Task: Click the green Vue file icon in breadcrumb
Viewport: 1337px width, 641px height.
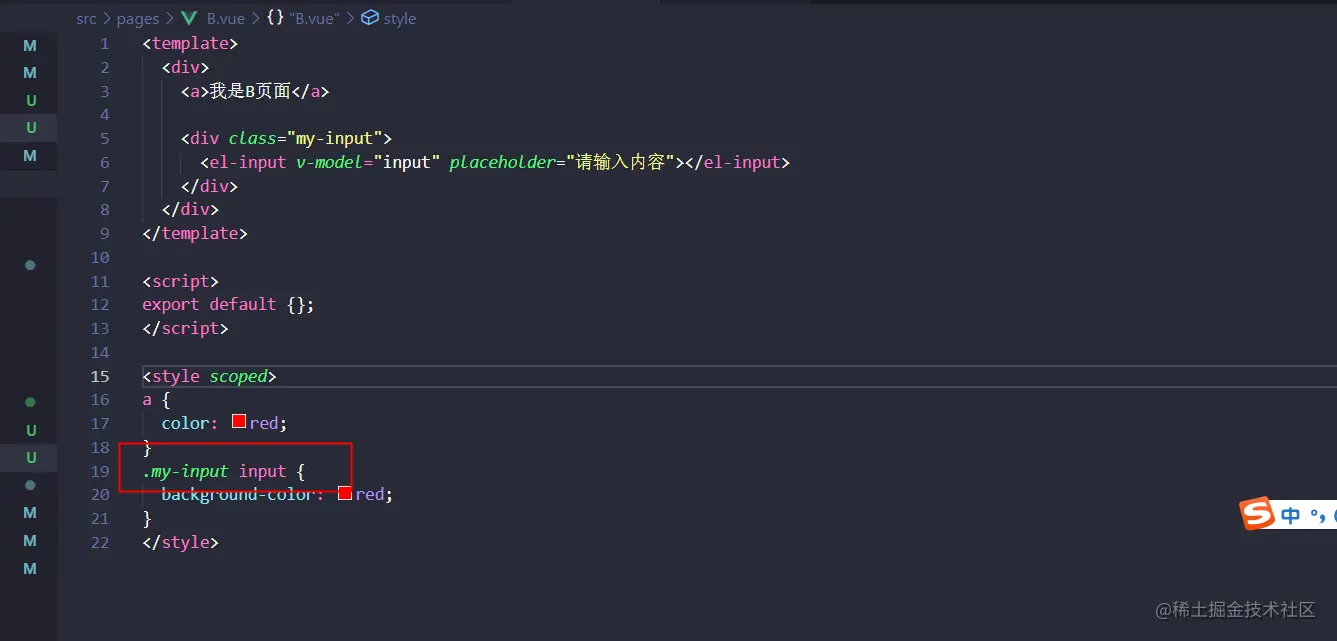Action: [189, 19]
